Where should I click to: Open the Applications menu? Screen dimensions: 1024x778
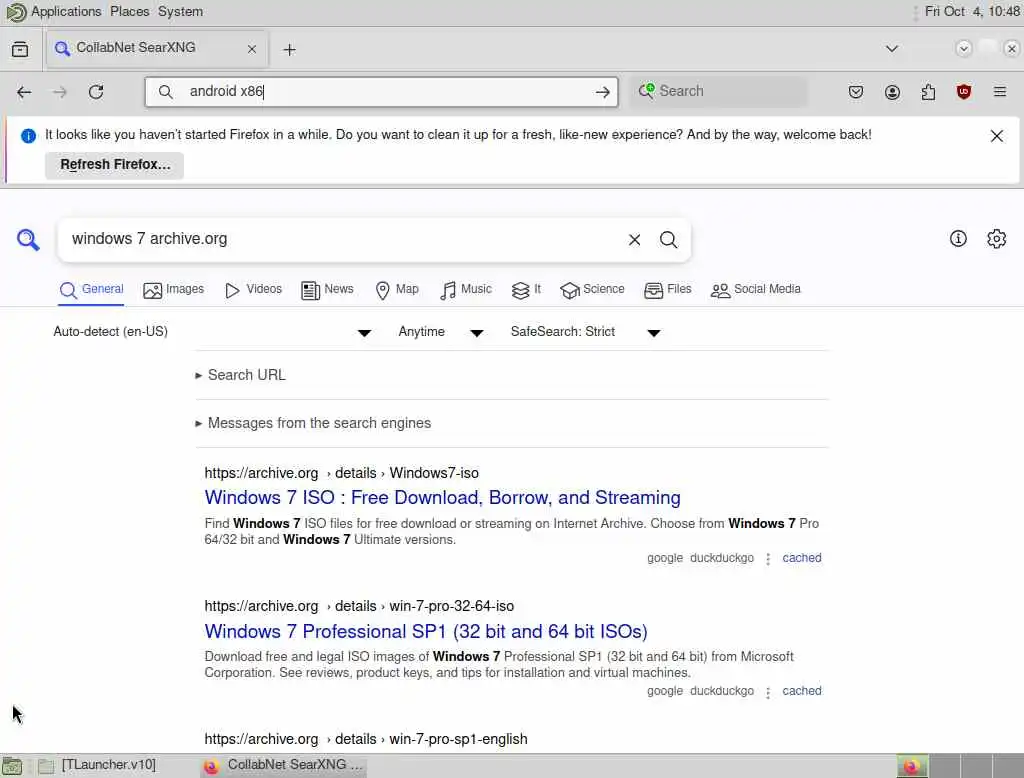coord(66,12)
